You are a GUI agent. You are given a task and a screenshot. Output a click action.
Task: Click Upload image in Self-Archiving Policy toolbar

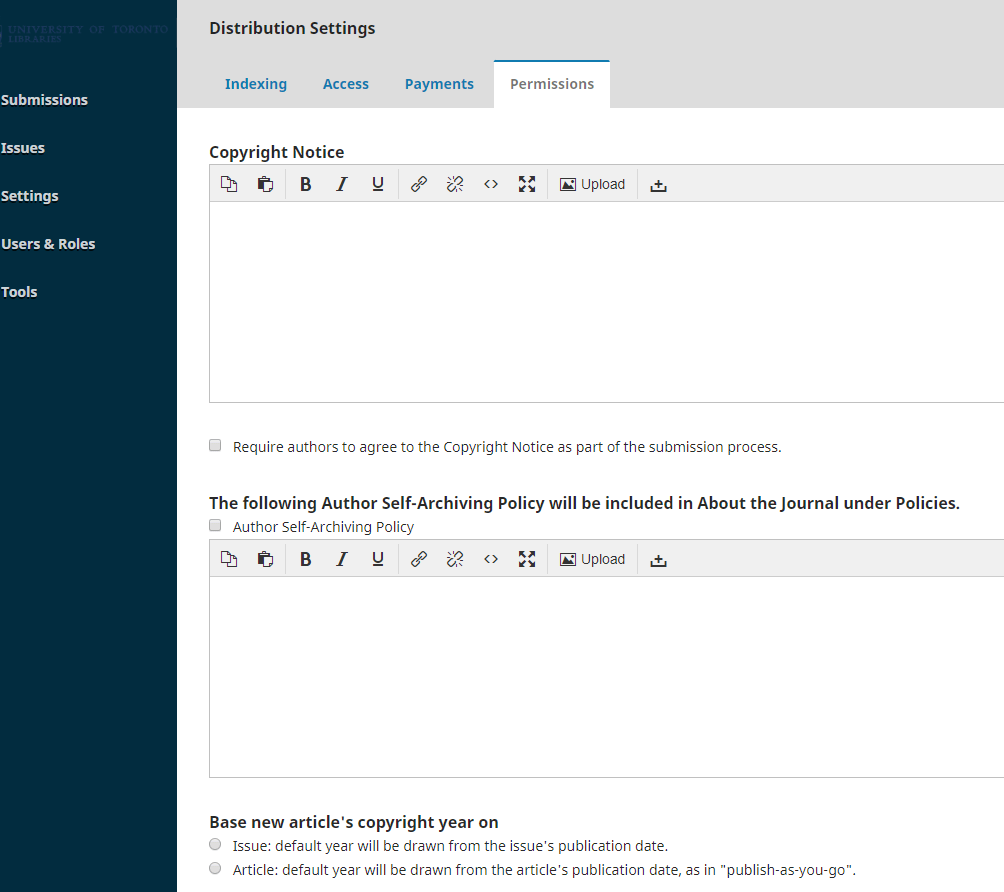[x=592, y=560]
